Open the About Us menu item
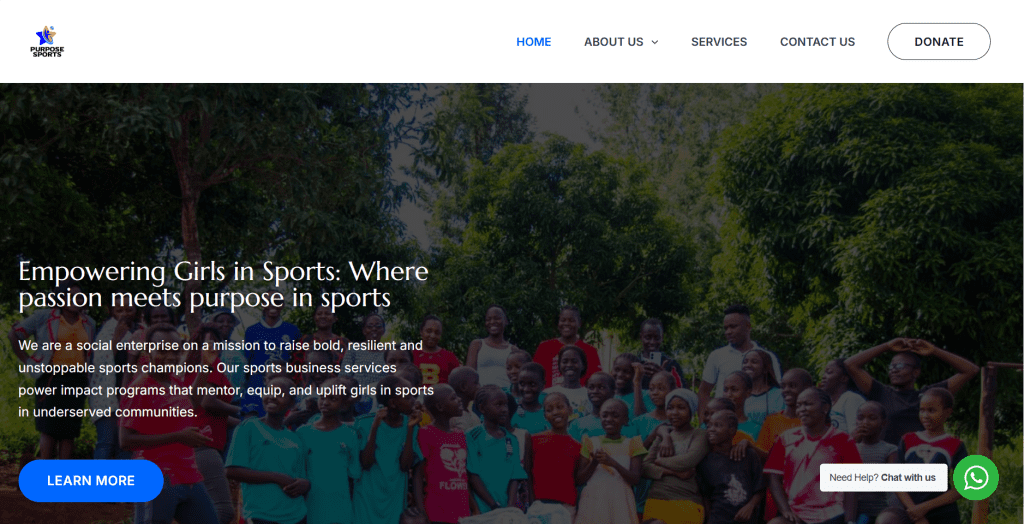 click(x=613, y=42)
